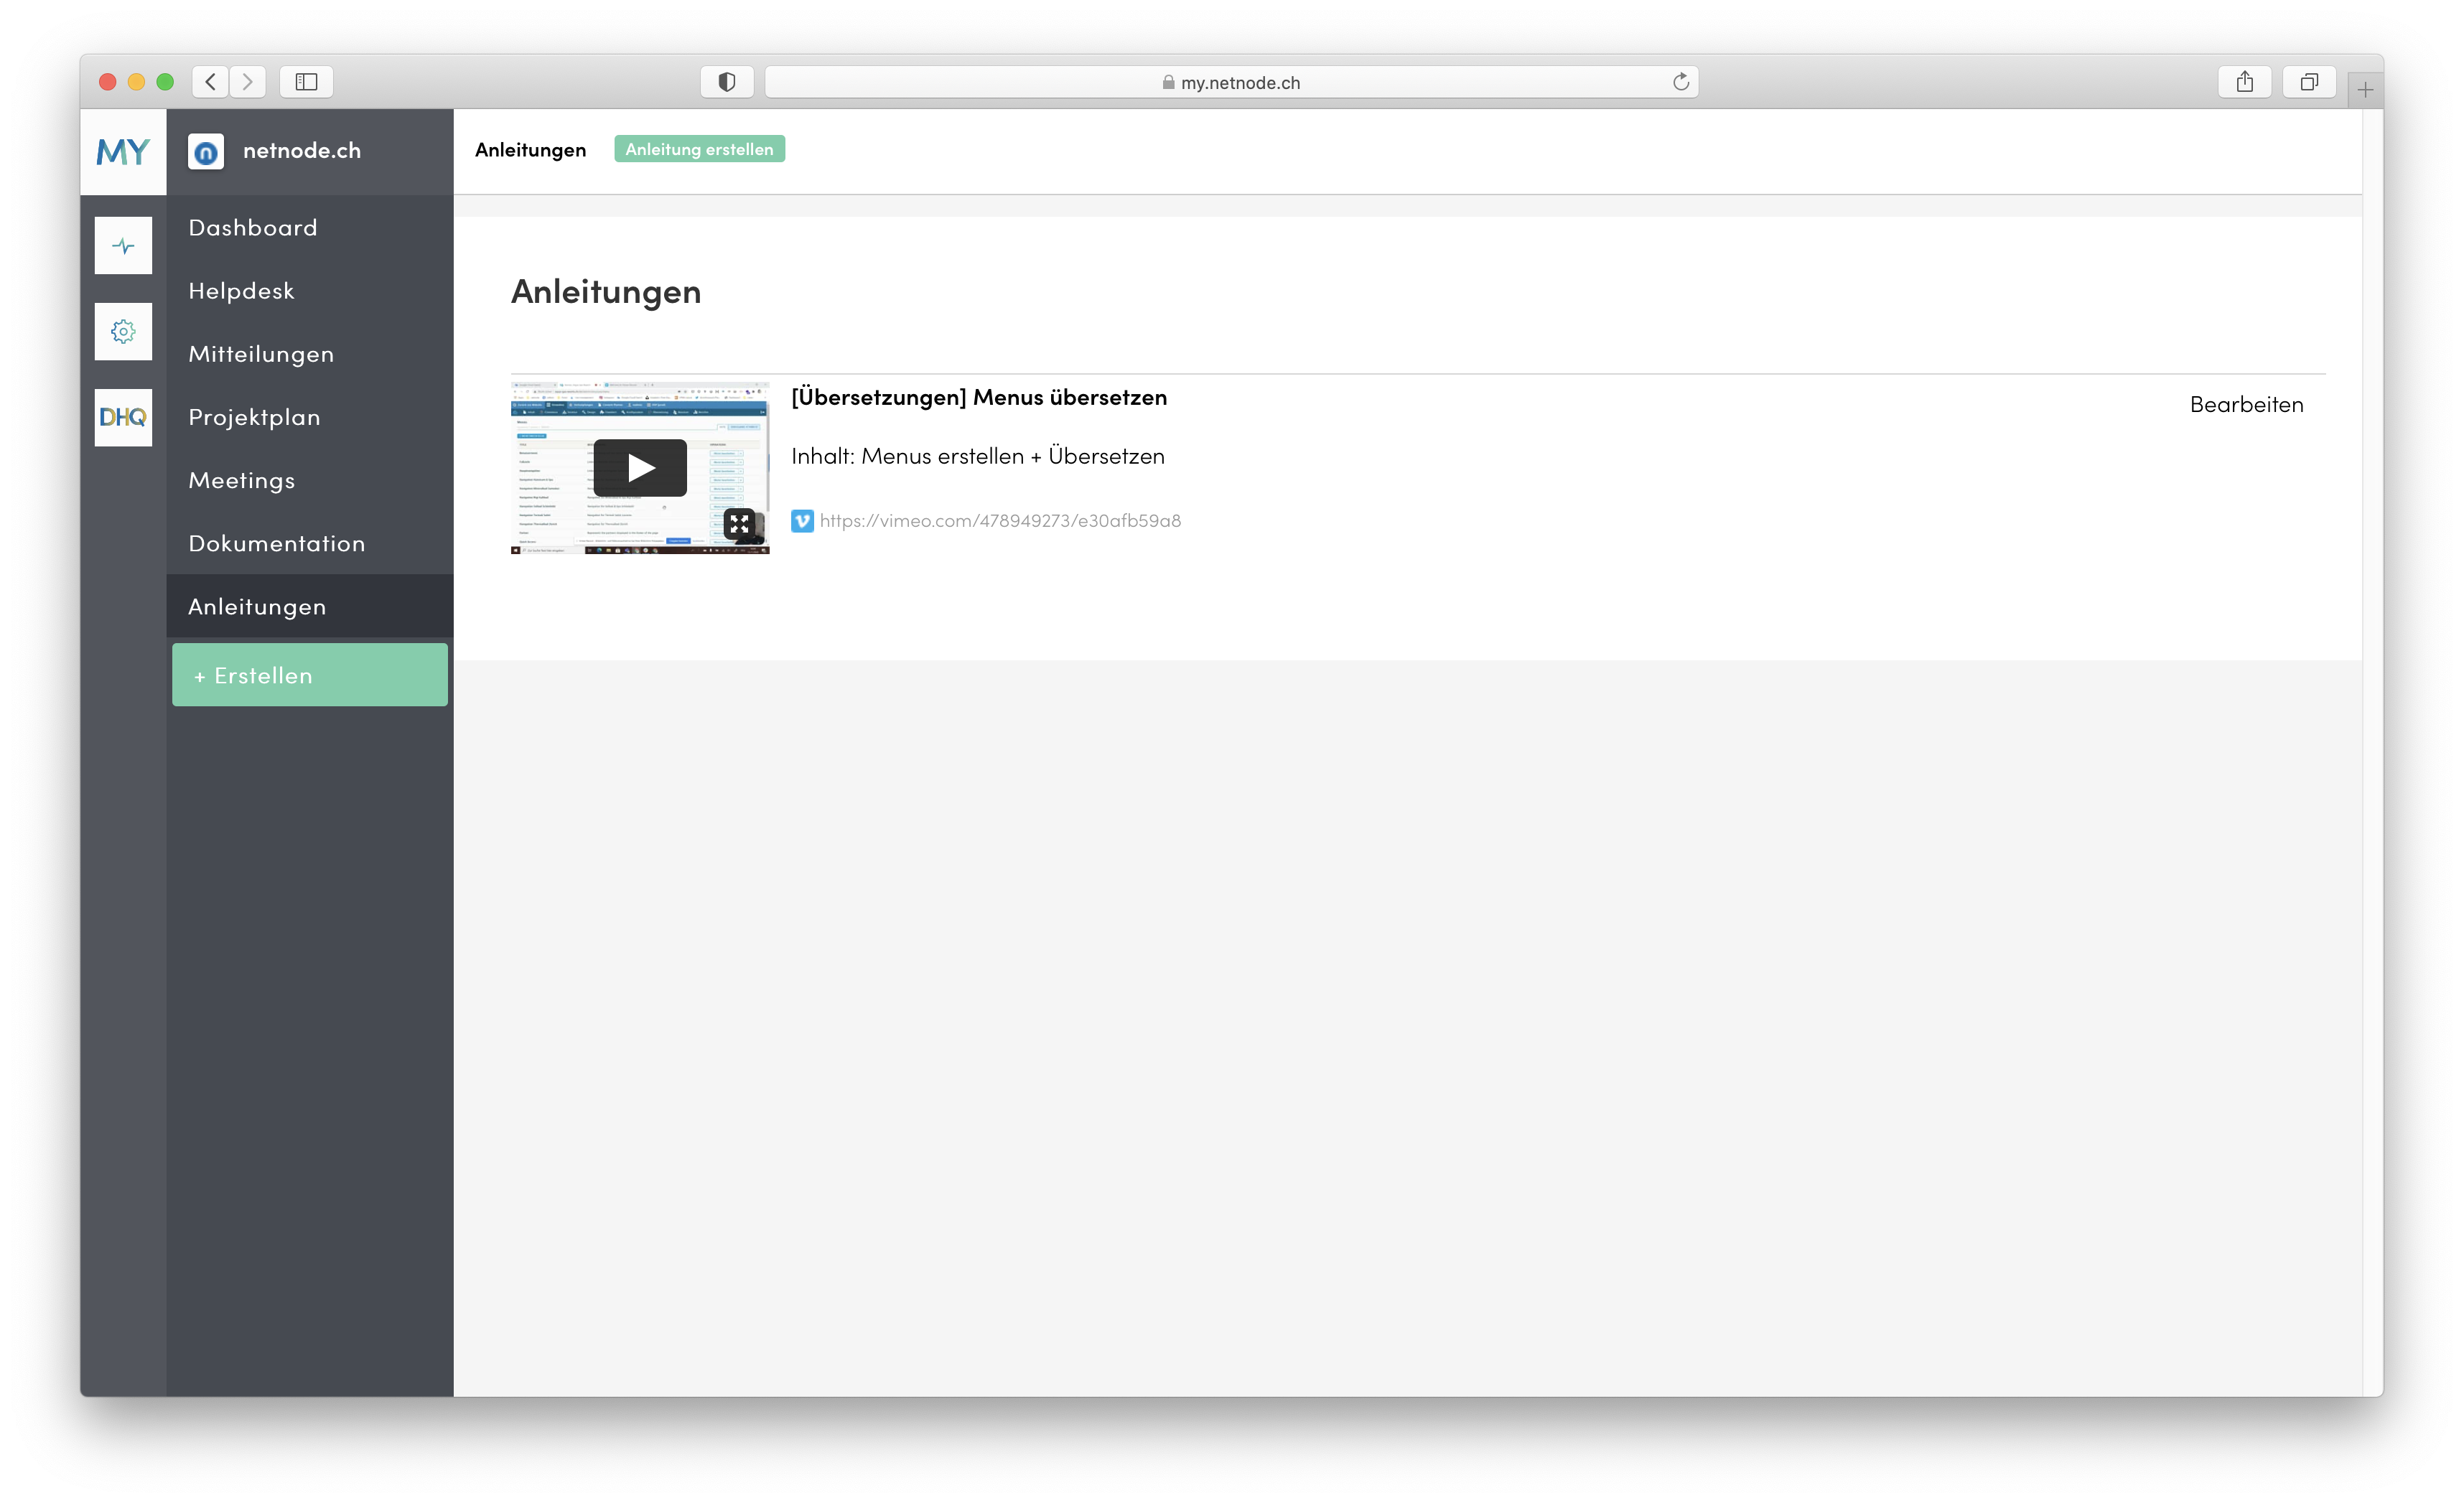
Task: Open the Projektplan section
Action: [x=254, y=417]
